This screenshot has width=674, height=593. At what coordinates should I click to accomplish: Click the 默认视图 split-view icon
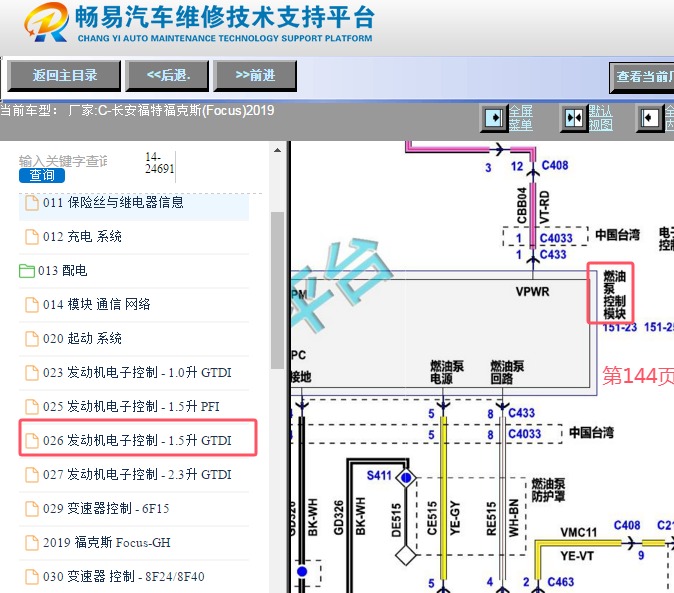tap(573, 117)
